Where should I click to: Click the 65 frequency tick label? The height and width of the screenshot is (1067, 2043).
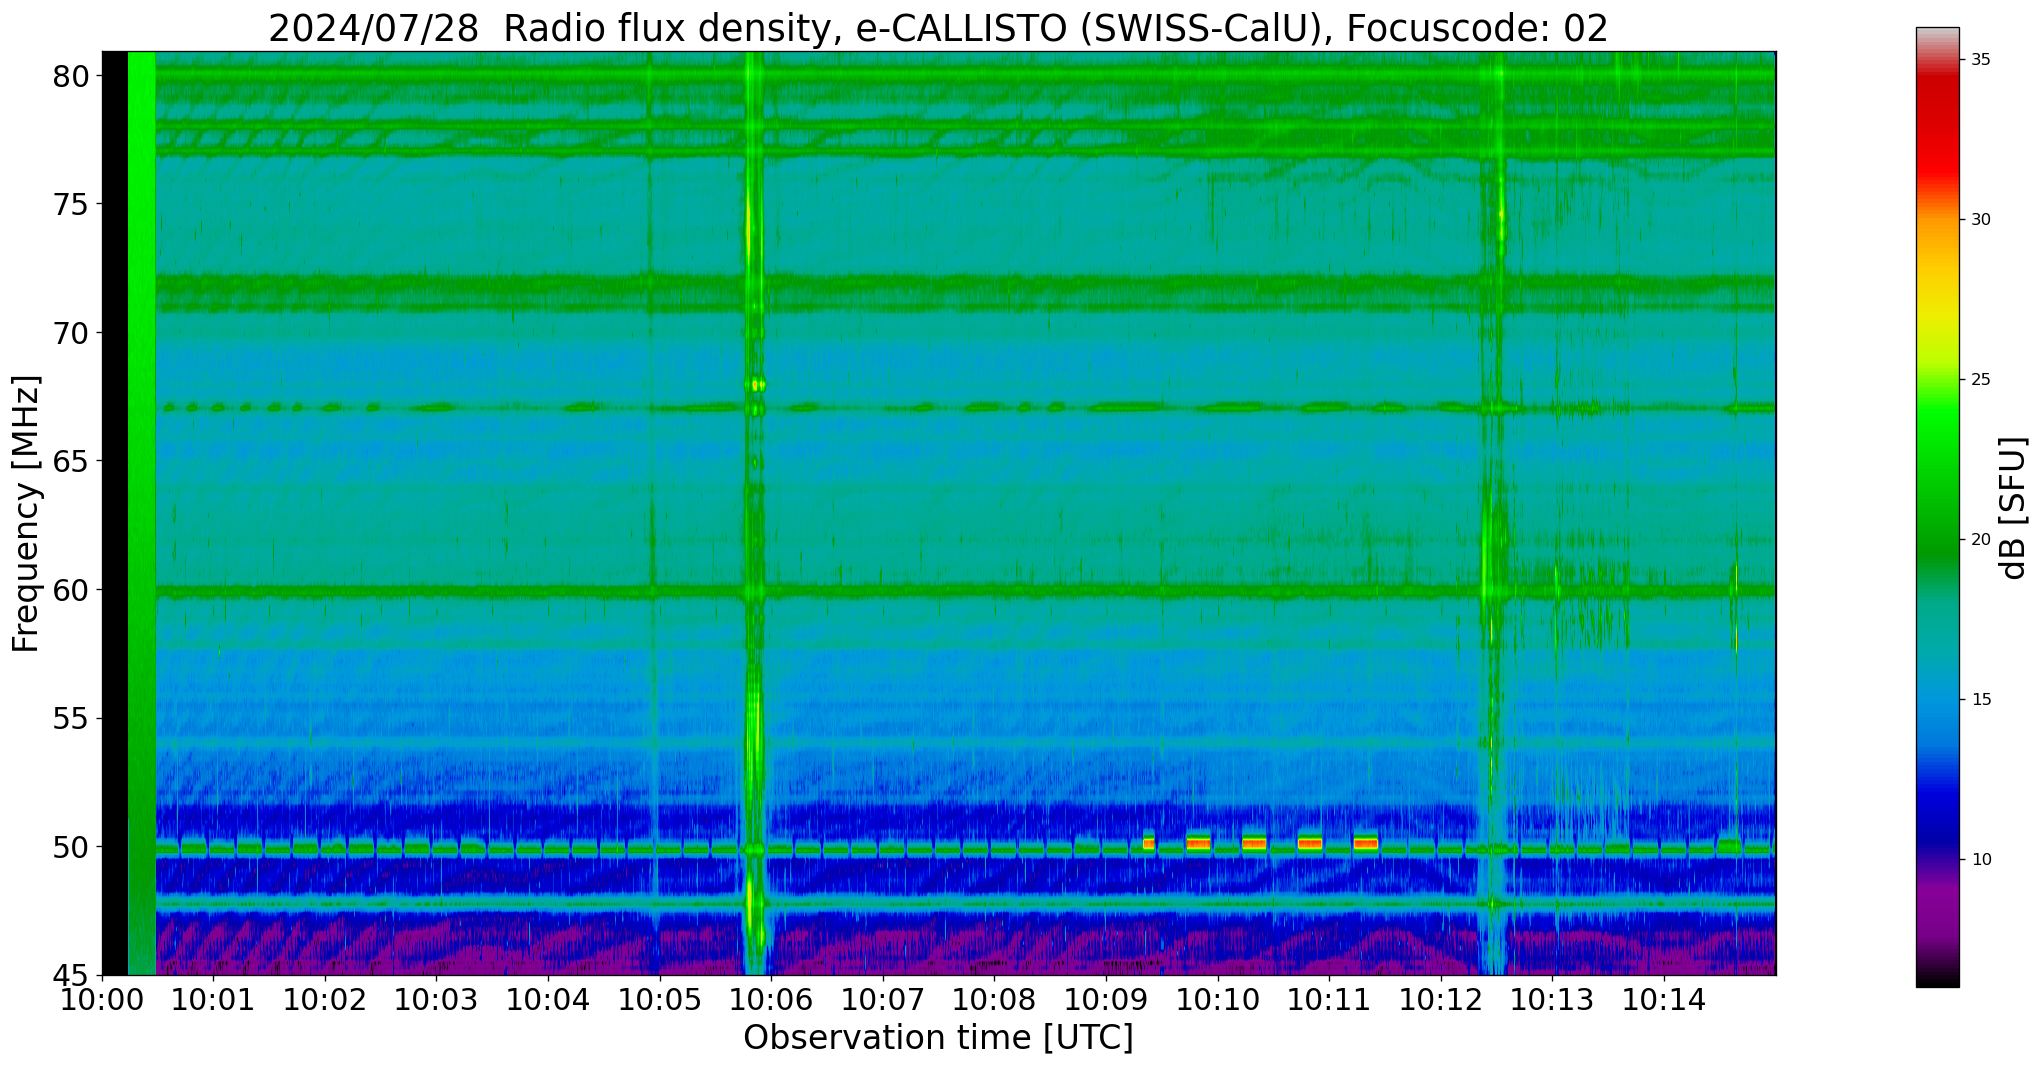(x=70, y=462)
